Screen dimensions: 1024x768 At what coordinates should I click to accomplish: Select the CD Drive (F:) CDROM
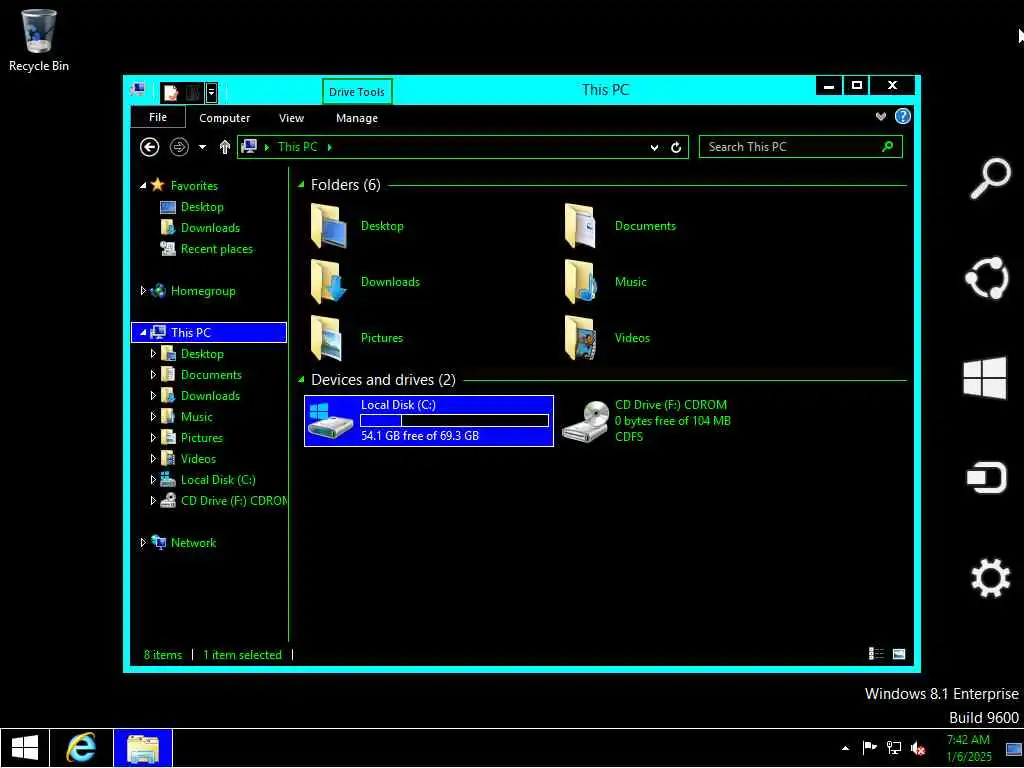click(647, 421)
